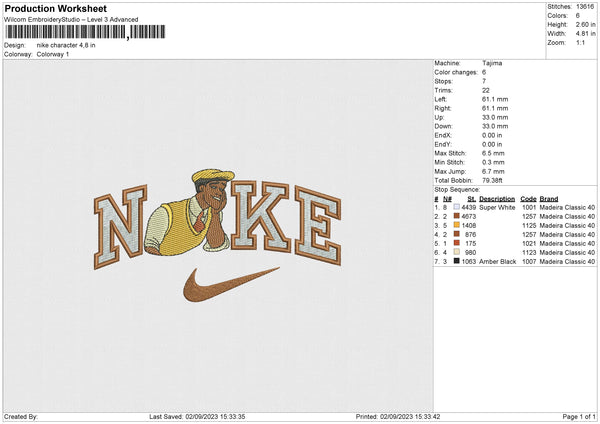The image size is (600, 424).
Task: Click the Trims value 22
Action: 486,90
